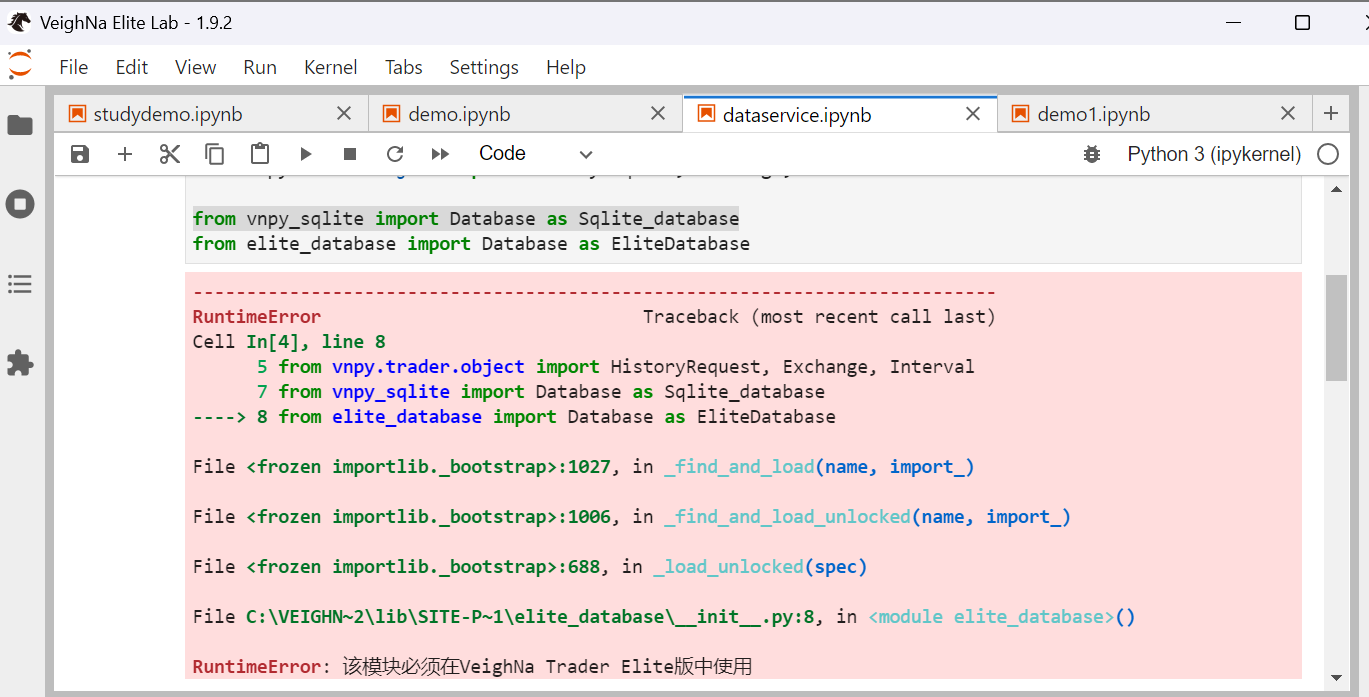
Task: Copy the selected cell via the toolbar icon
Action: point(215,154)
